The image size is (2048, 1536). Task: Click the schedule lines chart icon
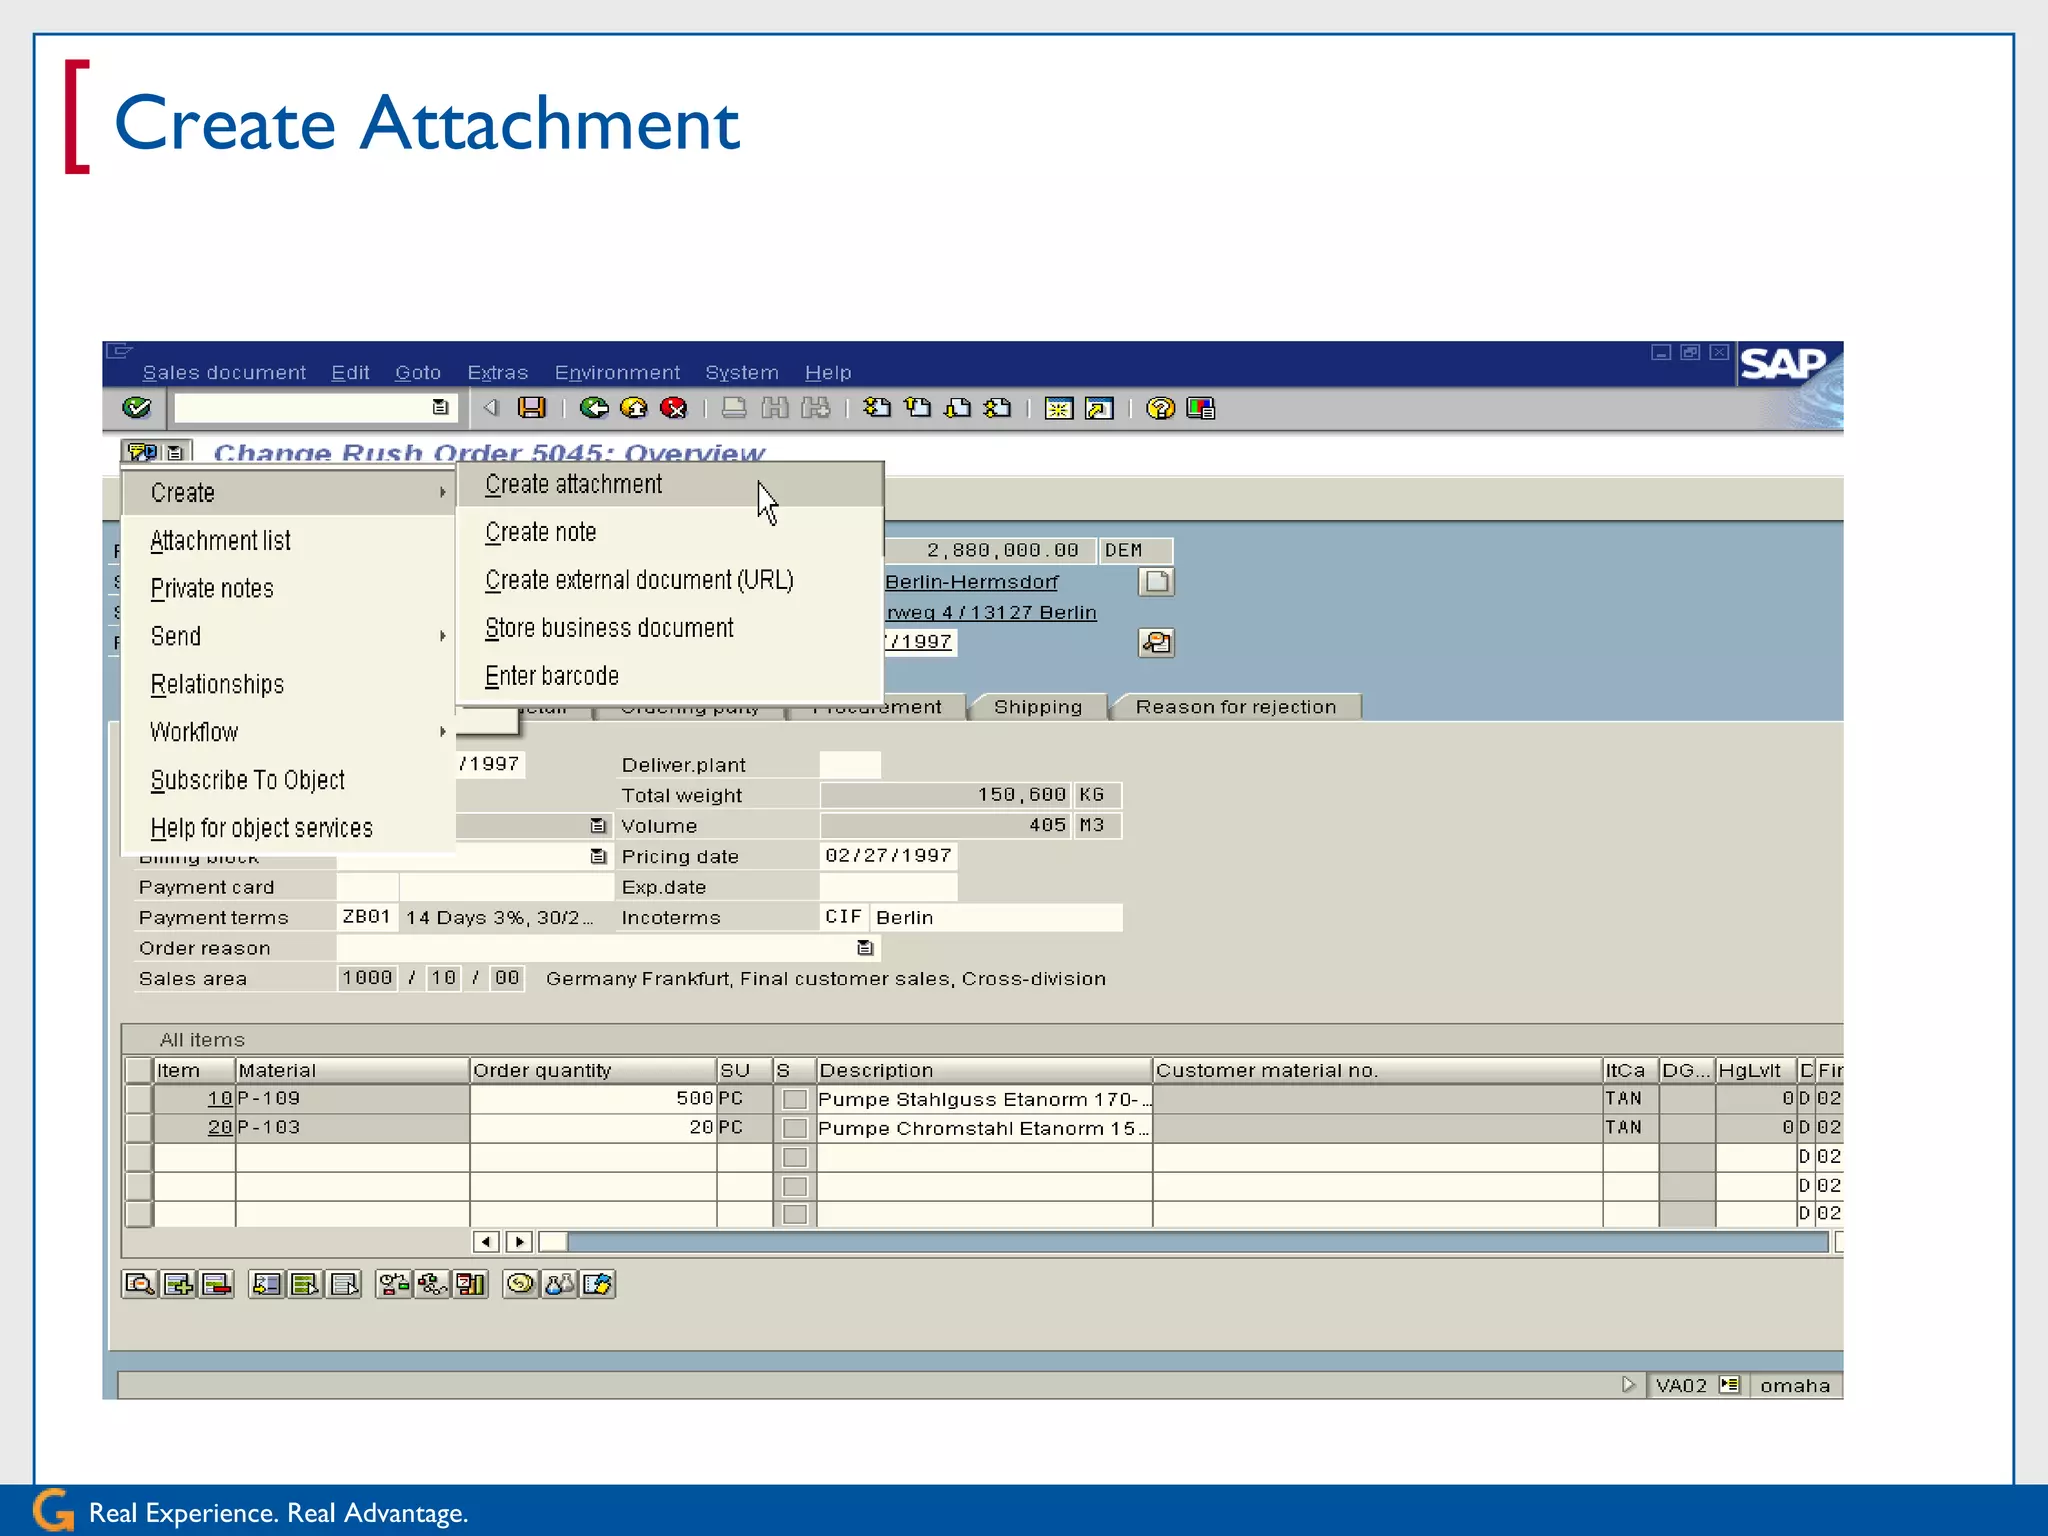pos(470,1284)
